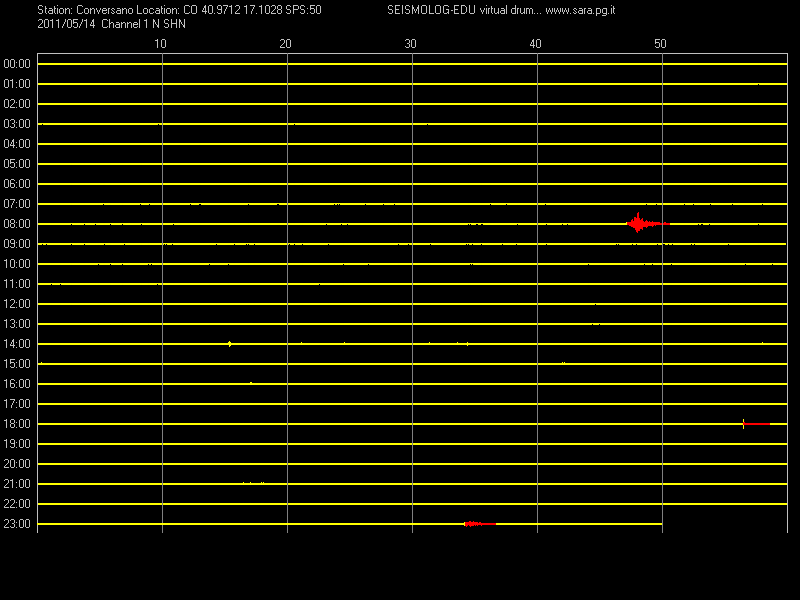Click the 16:00 hour label
Viewport: 800px width, 600px height.
(x=17, y=384)
